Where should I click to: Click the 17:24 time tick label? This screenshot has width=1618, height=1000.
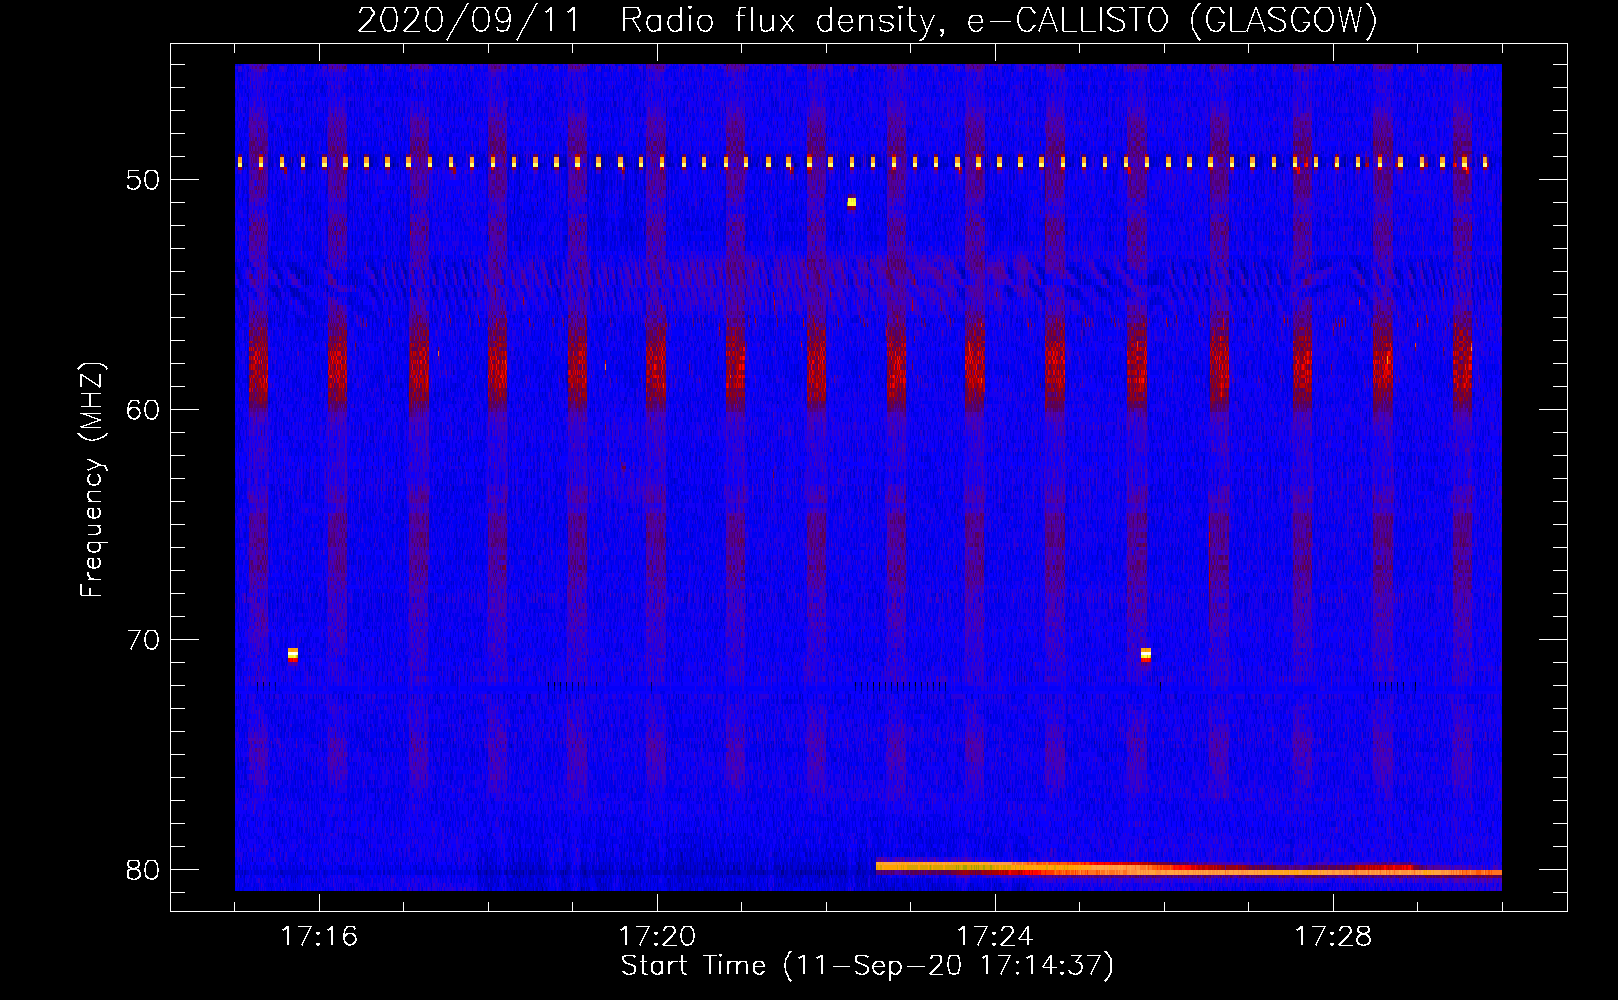click(995, 937)
